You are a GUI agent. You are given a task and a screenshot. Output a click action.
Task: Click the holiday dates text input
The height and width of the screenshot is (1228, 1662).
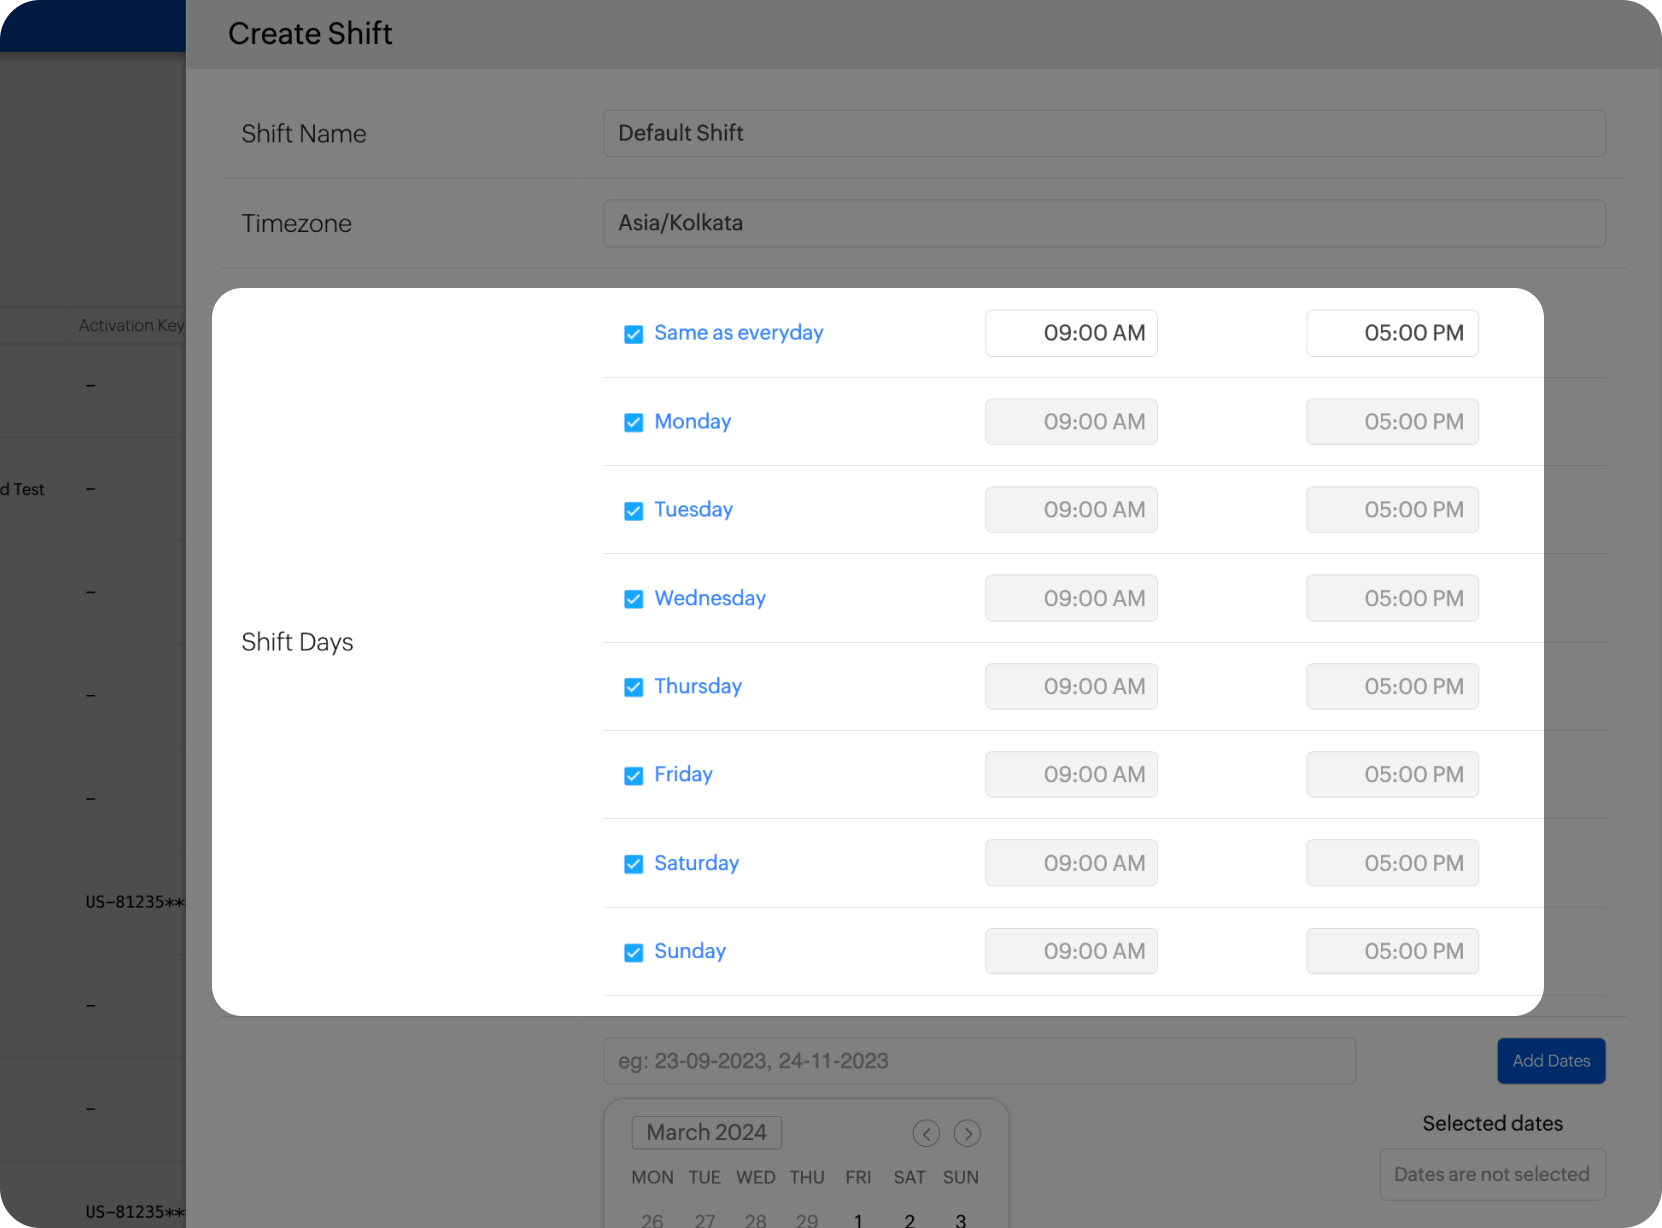coord(979,1061)
